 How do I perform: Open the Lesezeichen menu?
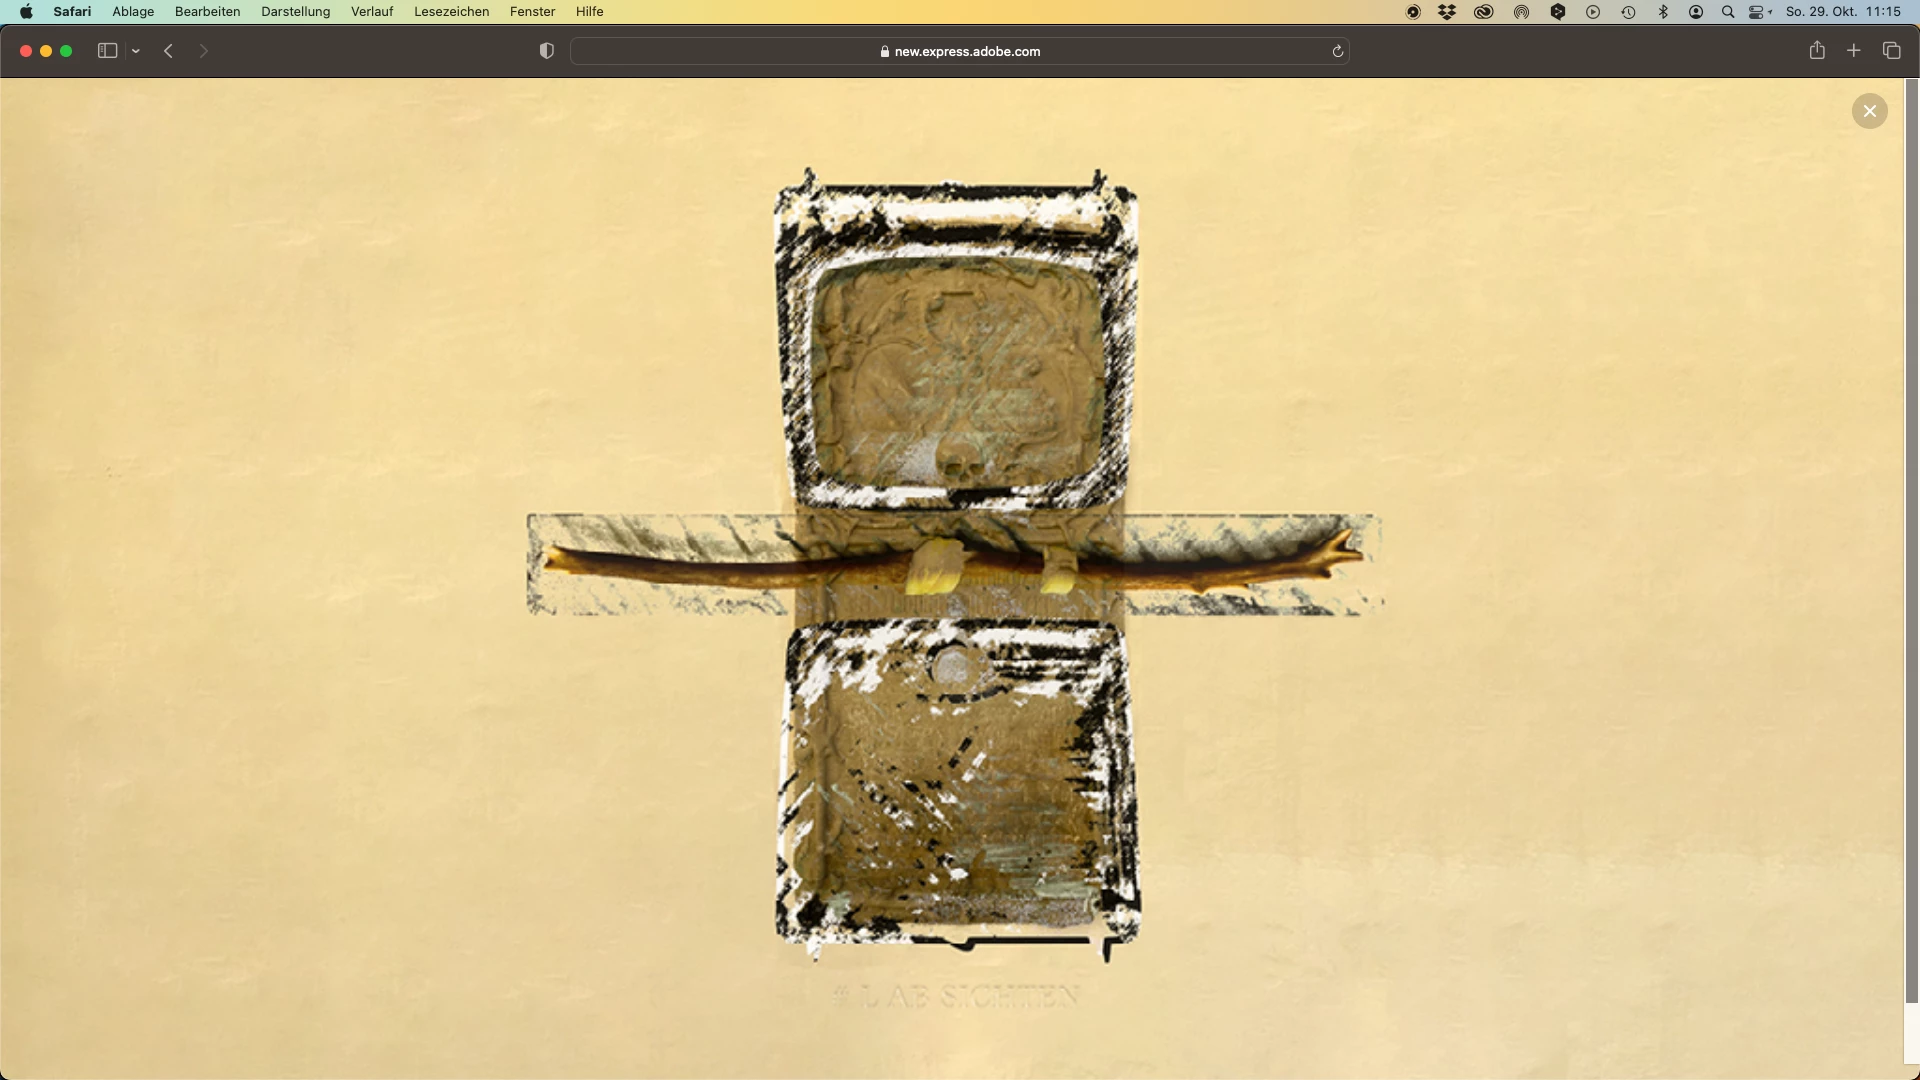point(451,12)
